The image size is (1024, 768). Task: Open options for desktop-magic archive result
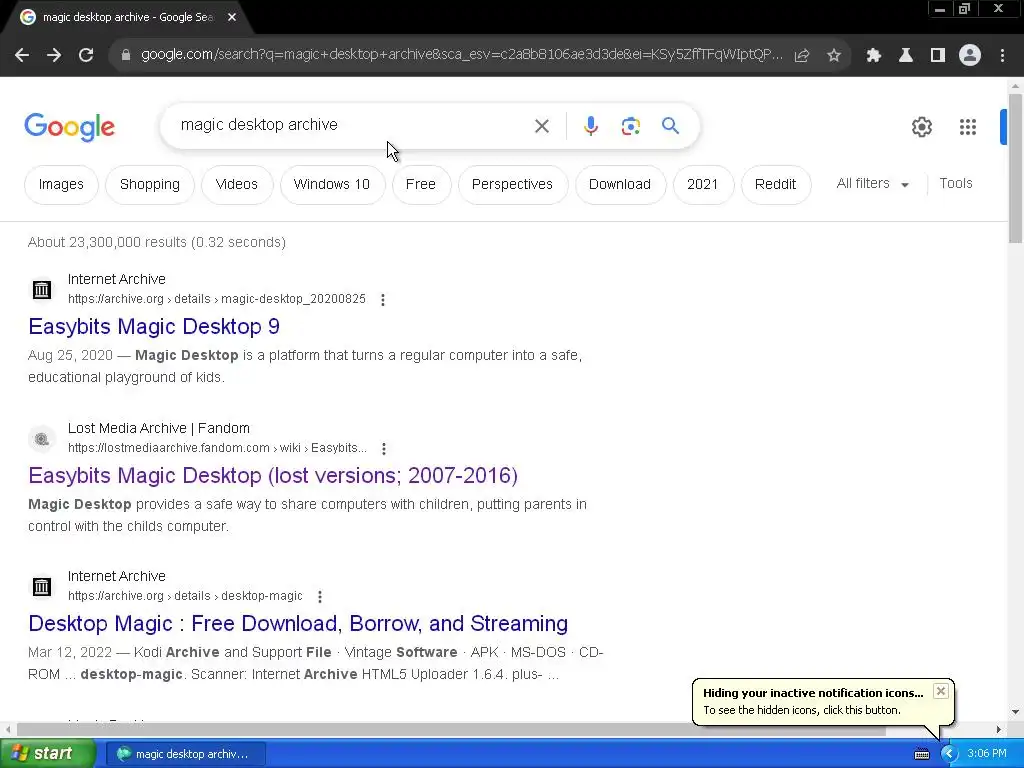coord(319,596)
